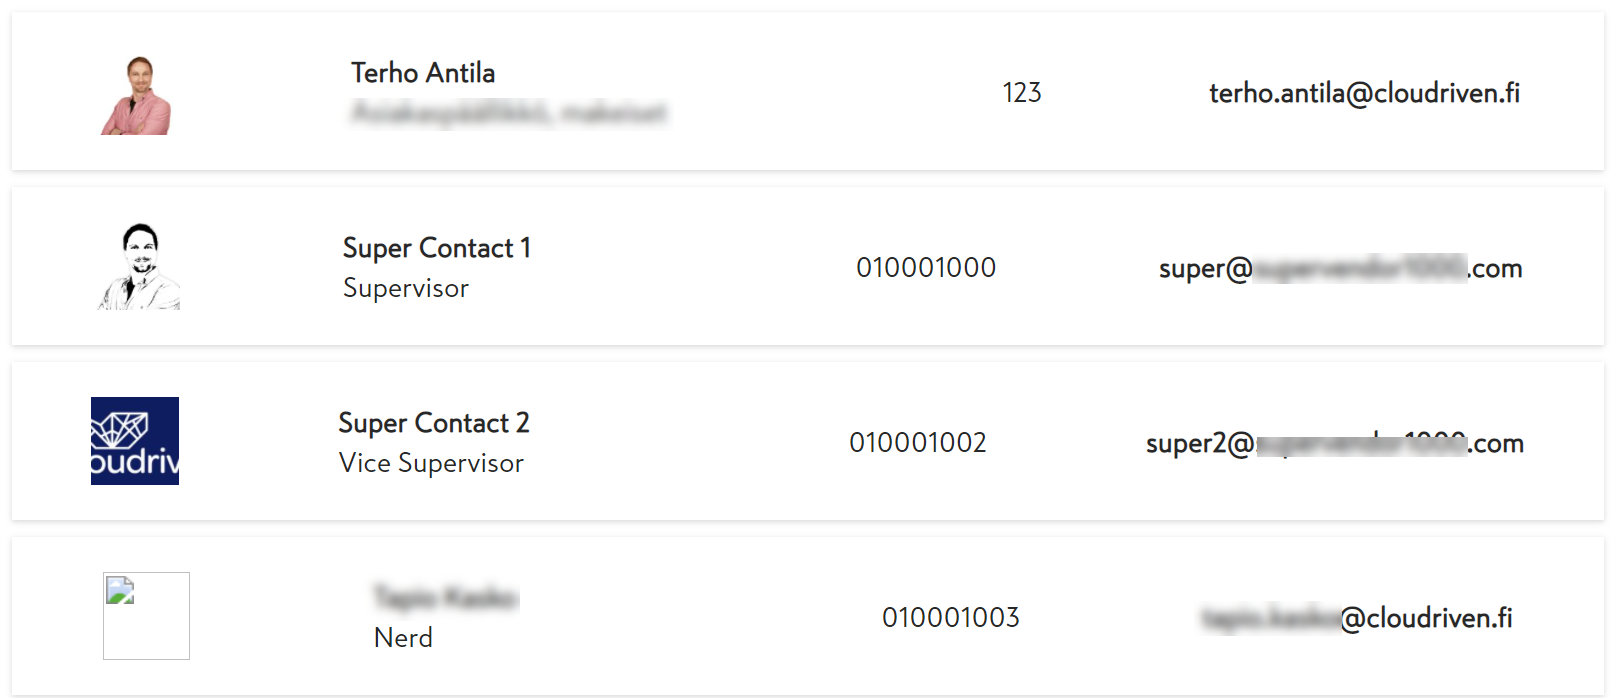This screenshot has height=698, width=1618.
Task: Click phone number 123
Action: click(1022, 93)
